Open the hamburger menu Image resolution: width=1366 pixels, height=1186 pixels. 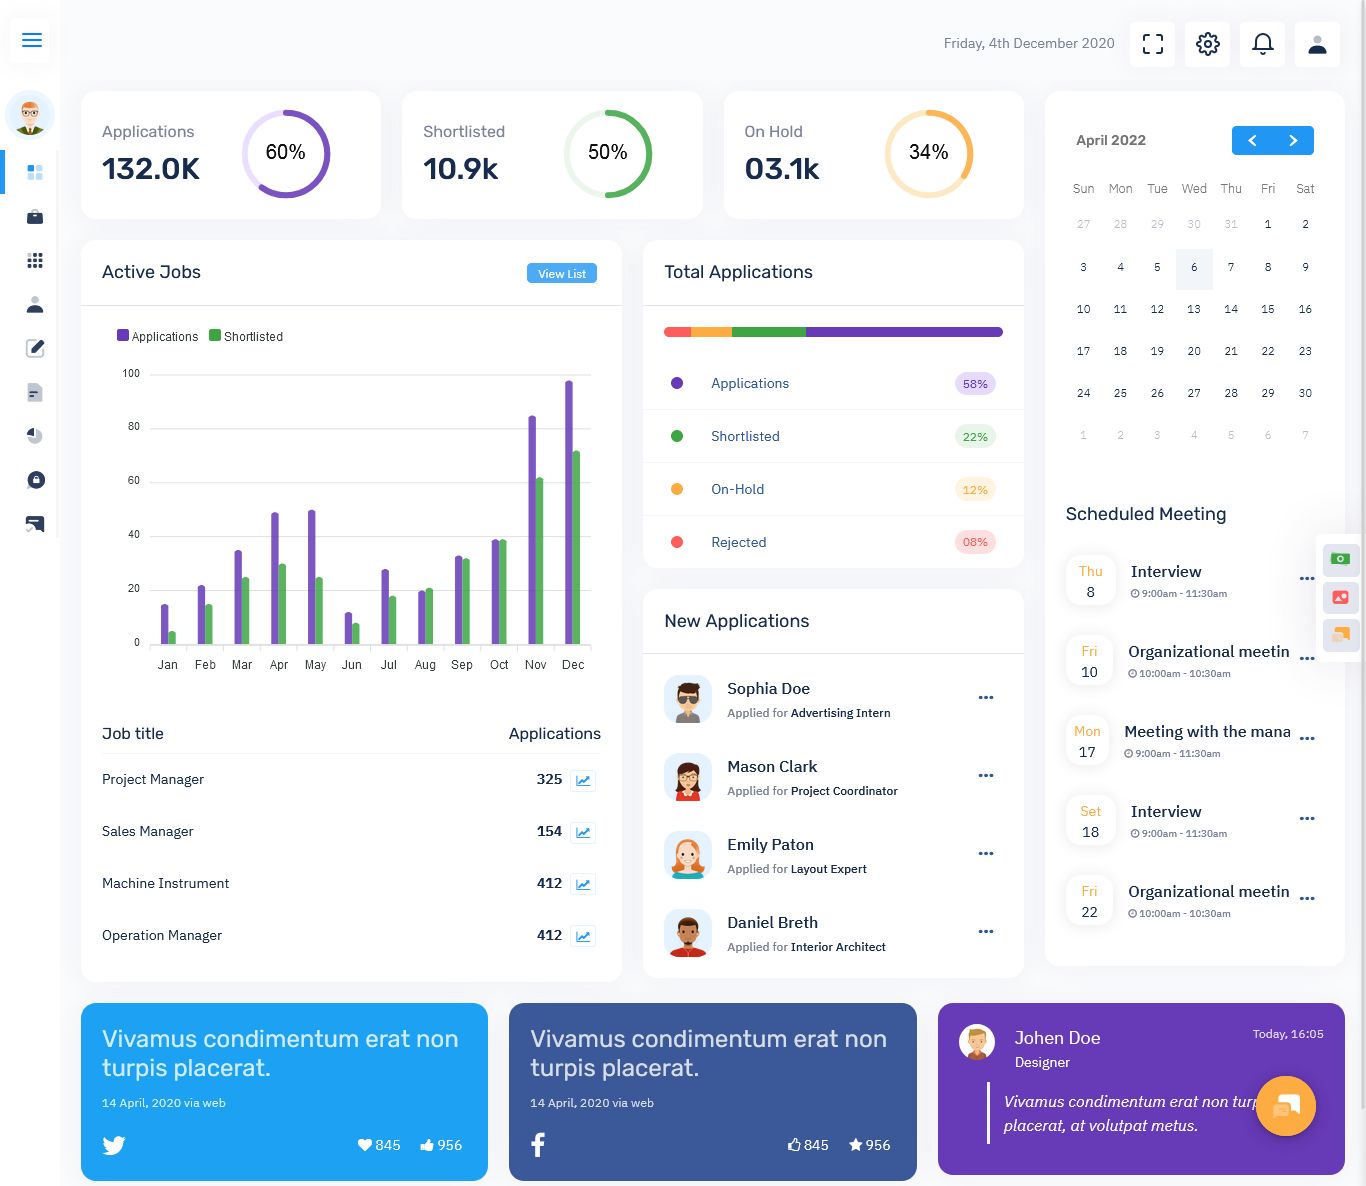point(31,40)
